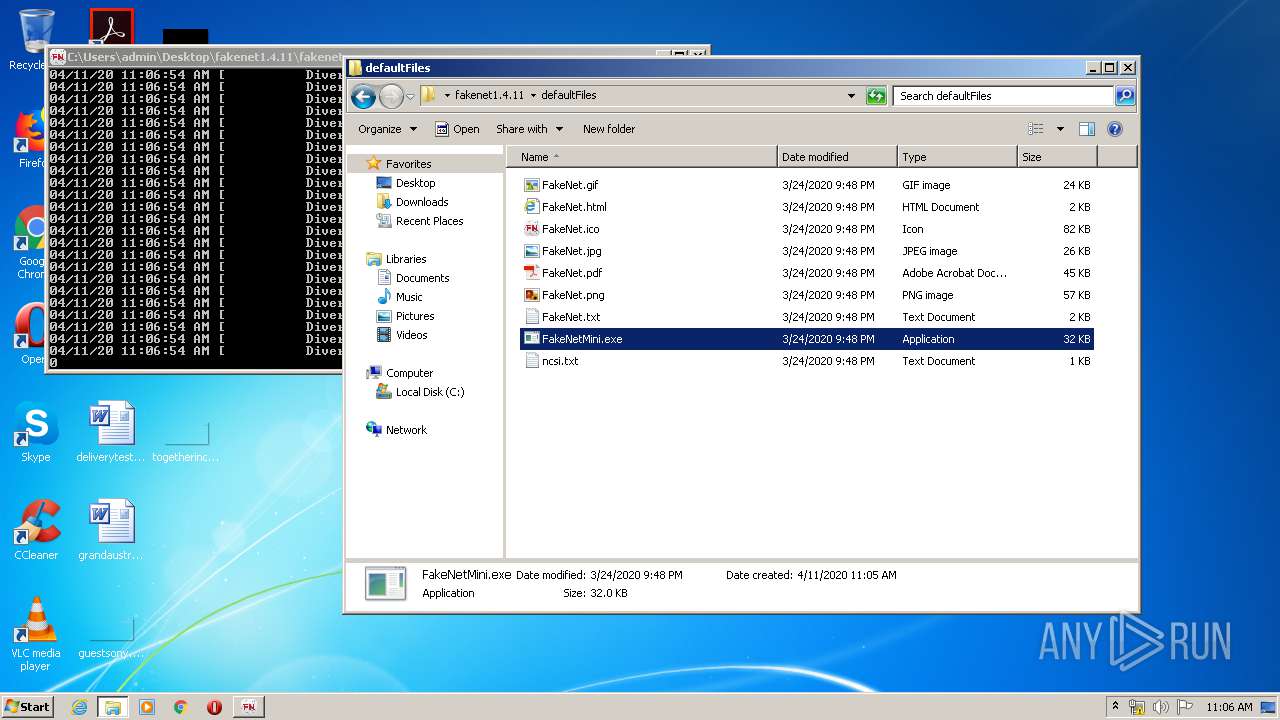The height and width of the screenshot is (720, 1280).
Task: Click fakenet1.4.11 in the address breadcrumb
Action: point(489,96)
